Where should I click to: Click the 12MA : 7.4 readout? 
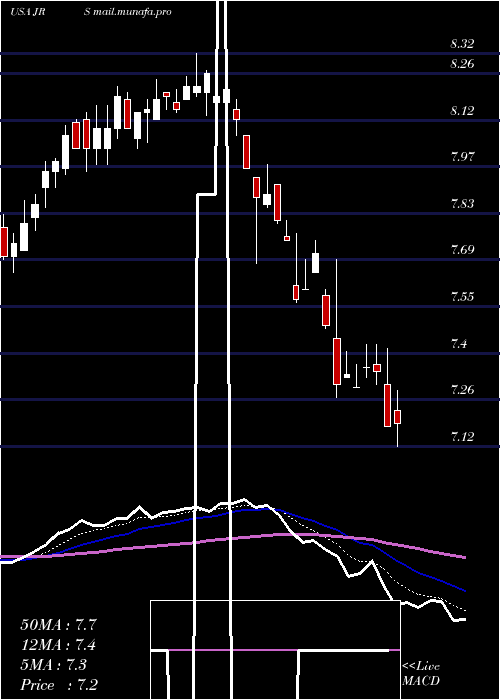pos(59,645)
